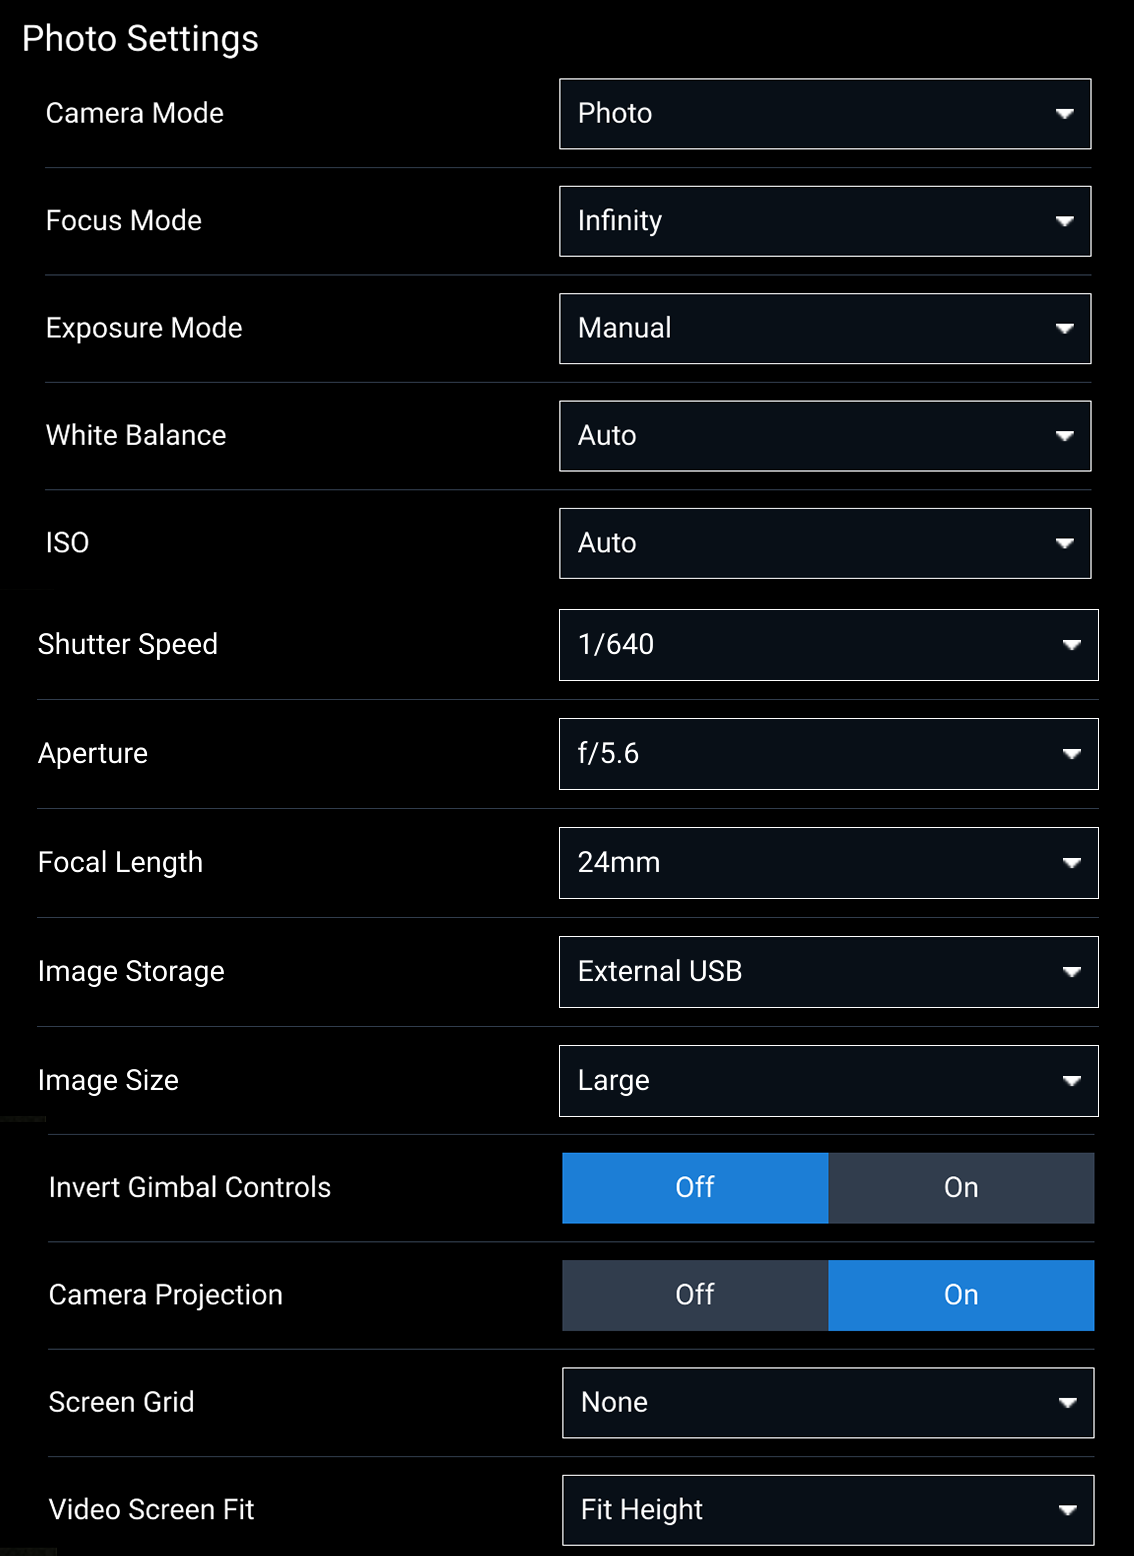Expand the Focus Mode dropdown showing Infinity
Image resolution: width=1134 pixels, height=1556 pixels.
824,221
